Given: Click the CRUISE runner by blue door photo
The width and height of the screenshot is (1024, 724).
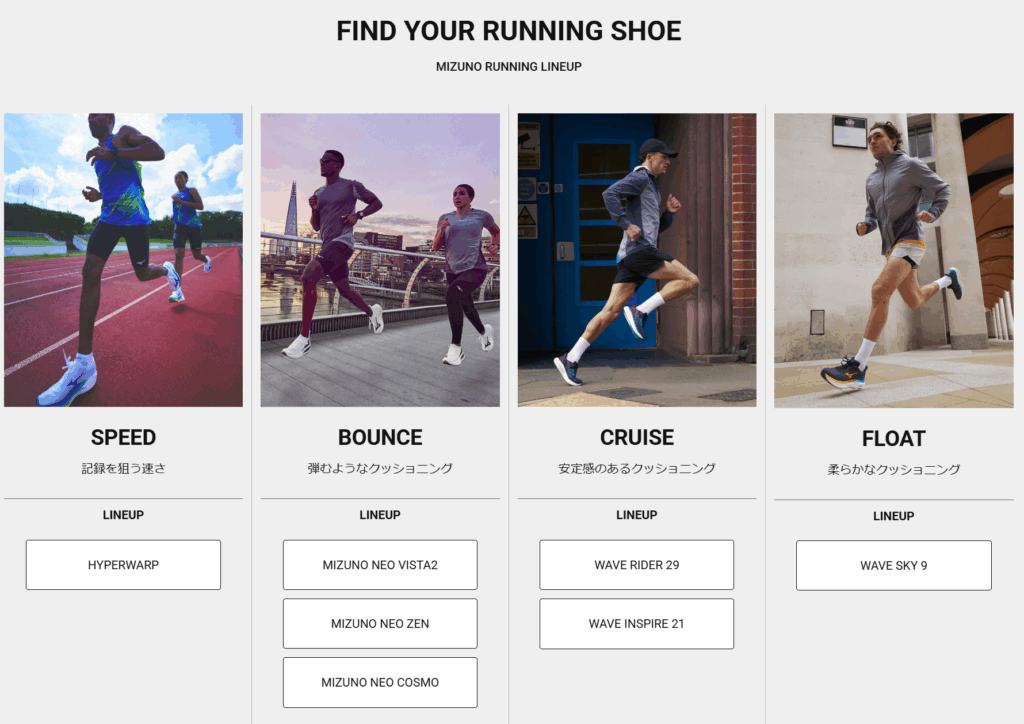Looking at the screenshot, I should [637, 260].
